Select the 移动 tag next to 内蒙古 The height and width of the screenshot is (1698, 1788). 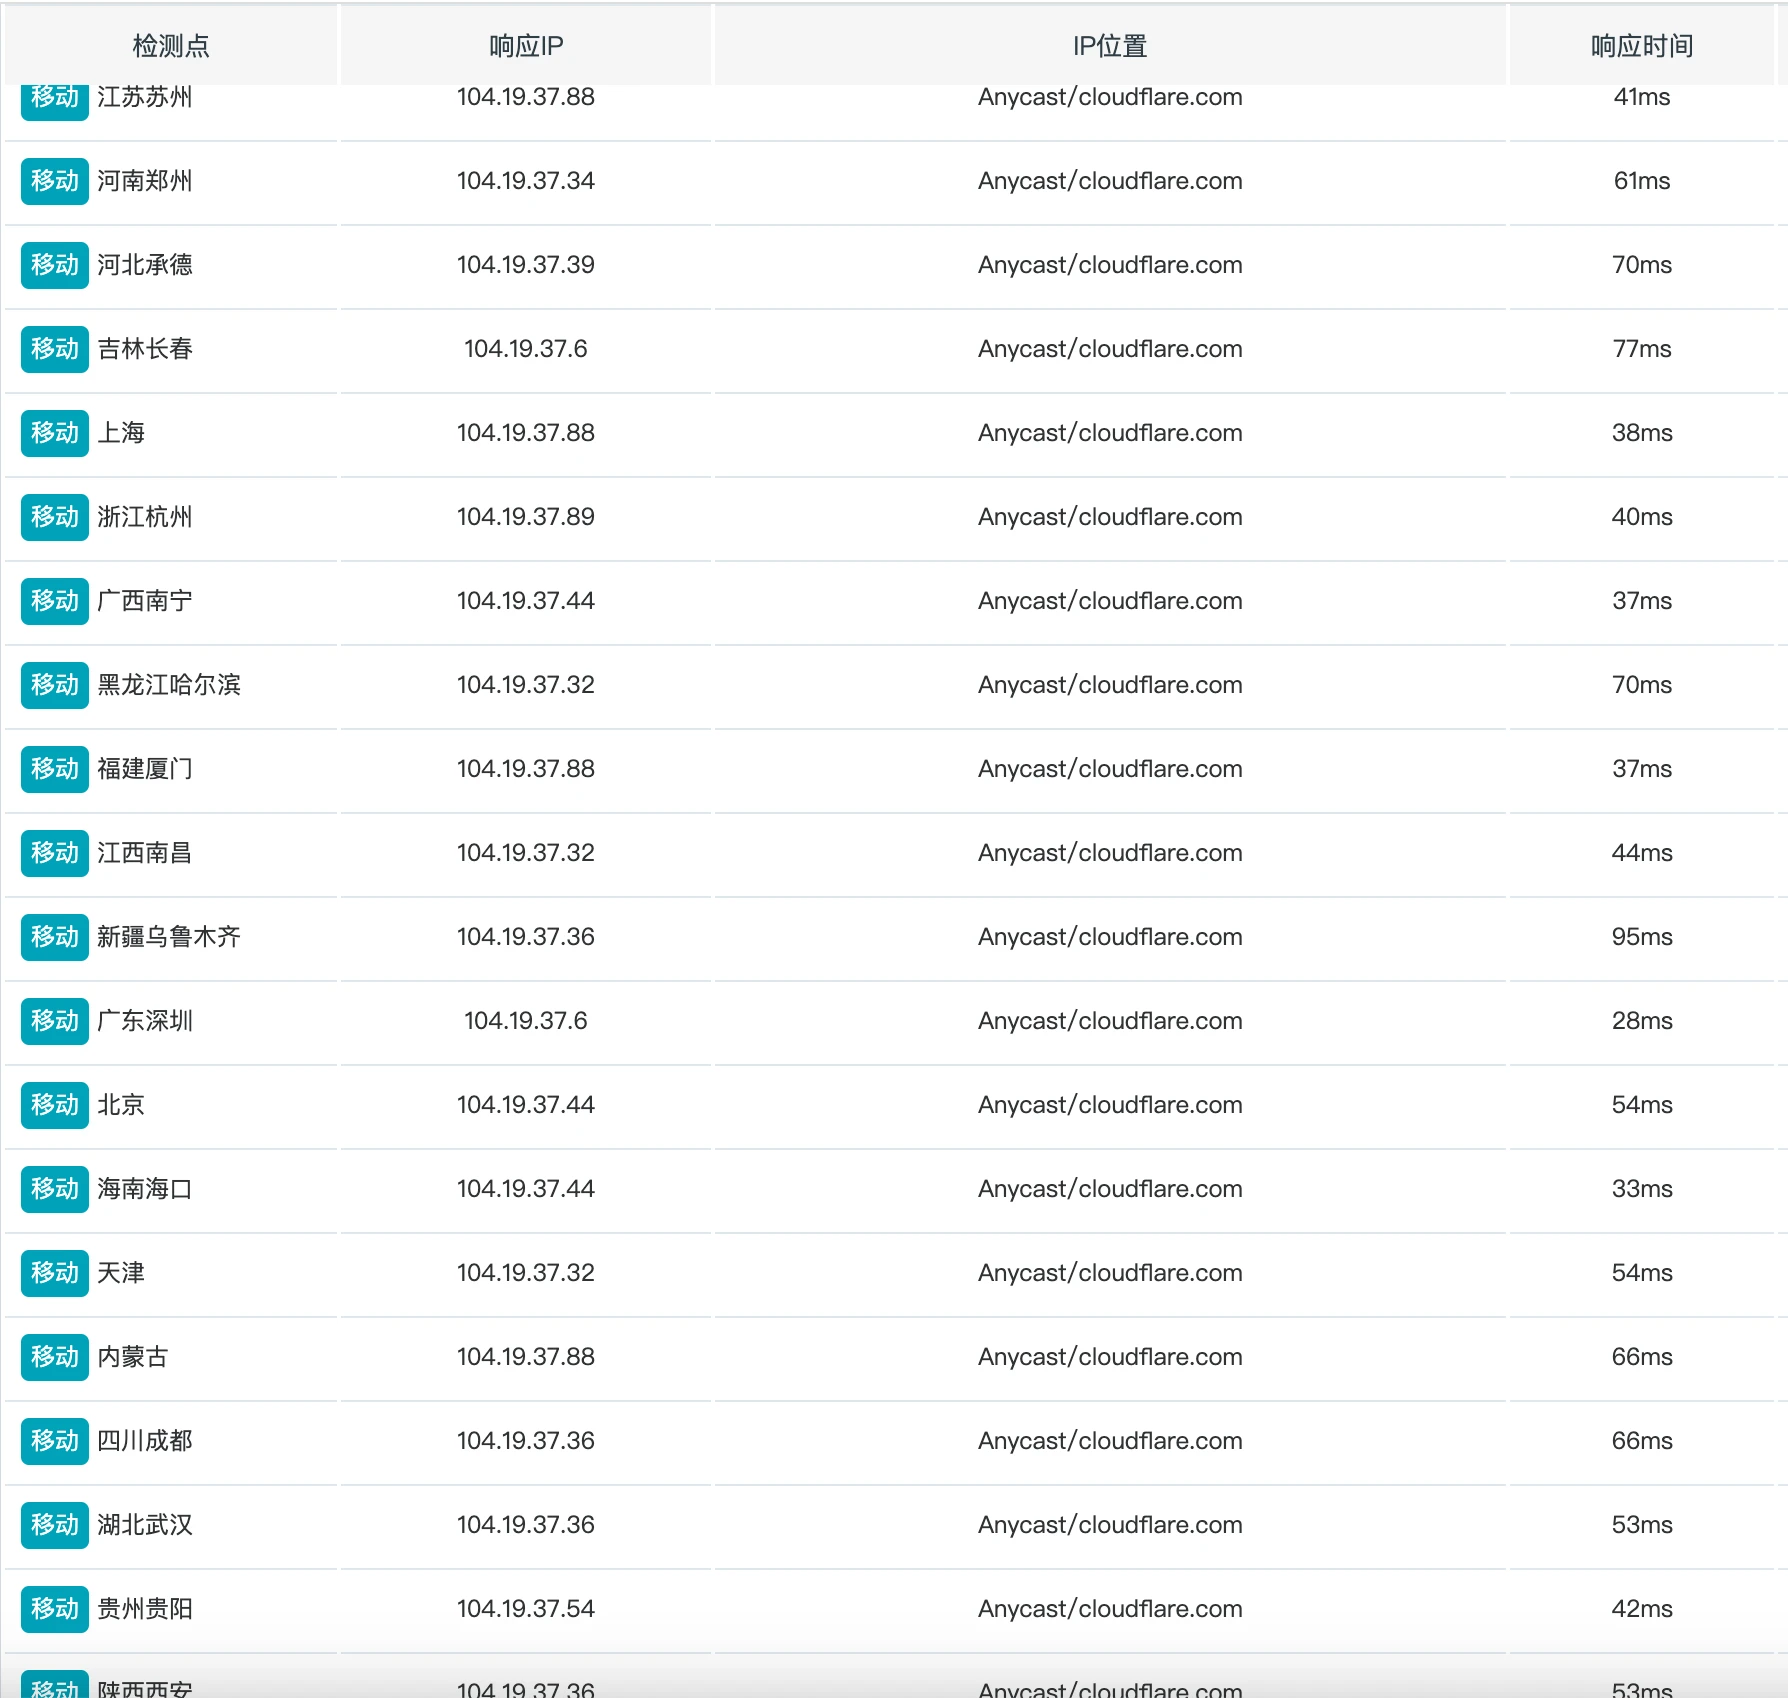coord(54,1357)
